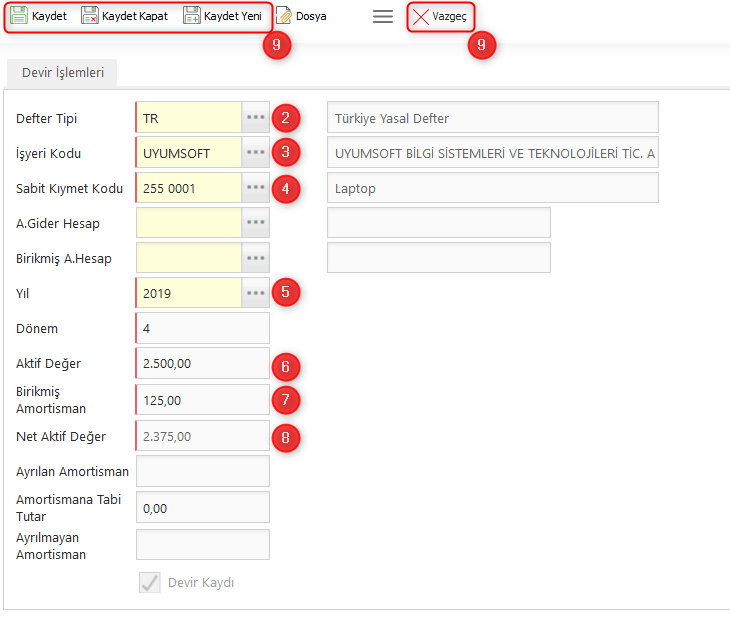Click the Aktif Değer input field
Screen dimensions: 730x644
pos(203,364)
